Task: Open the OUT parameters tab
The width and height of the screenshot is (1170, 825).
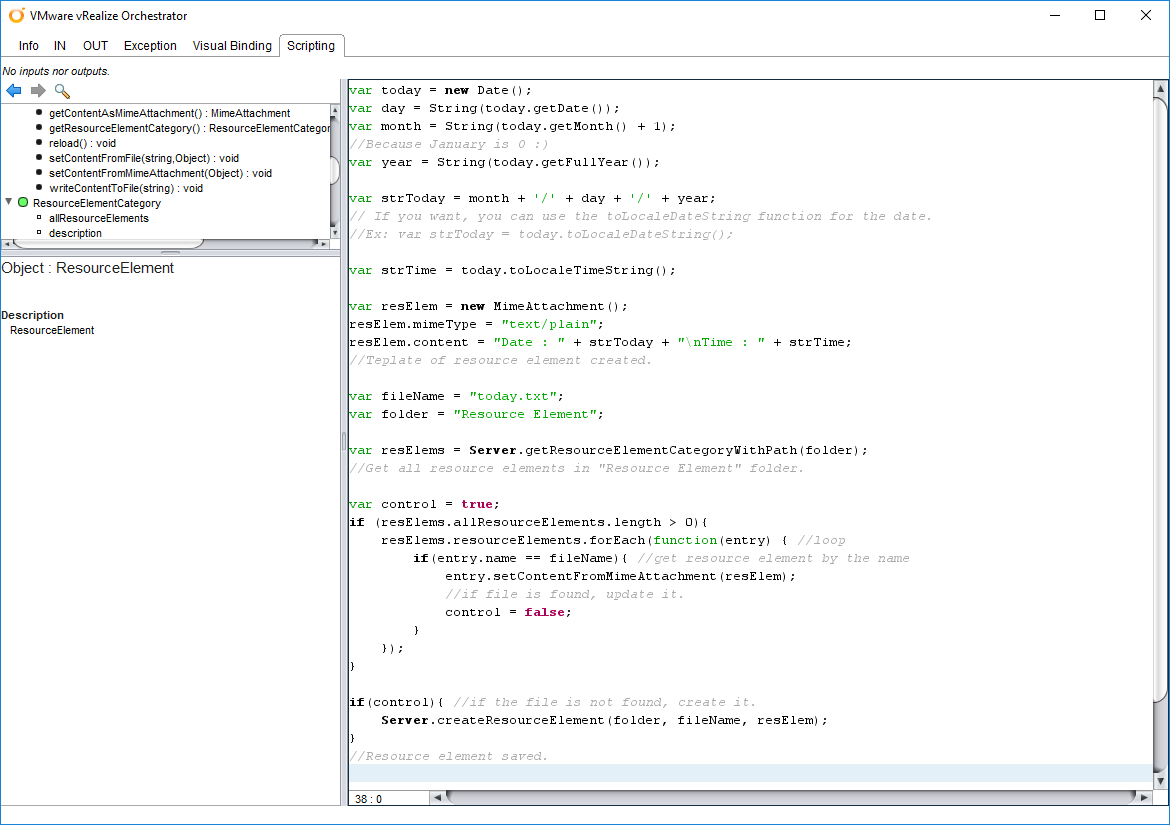Action: point(95,46)
